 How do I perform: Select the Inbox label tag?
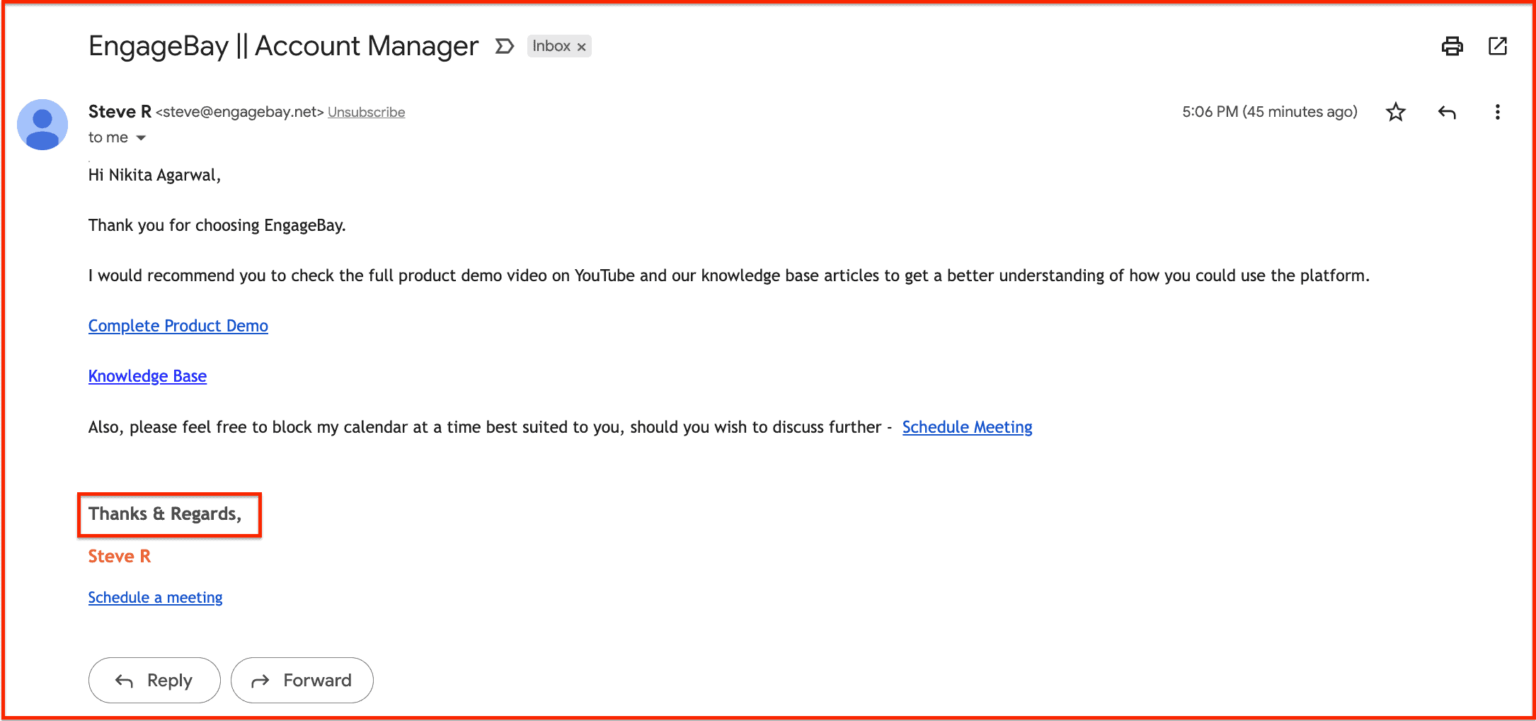click(x=551, y=46)
